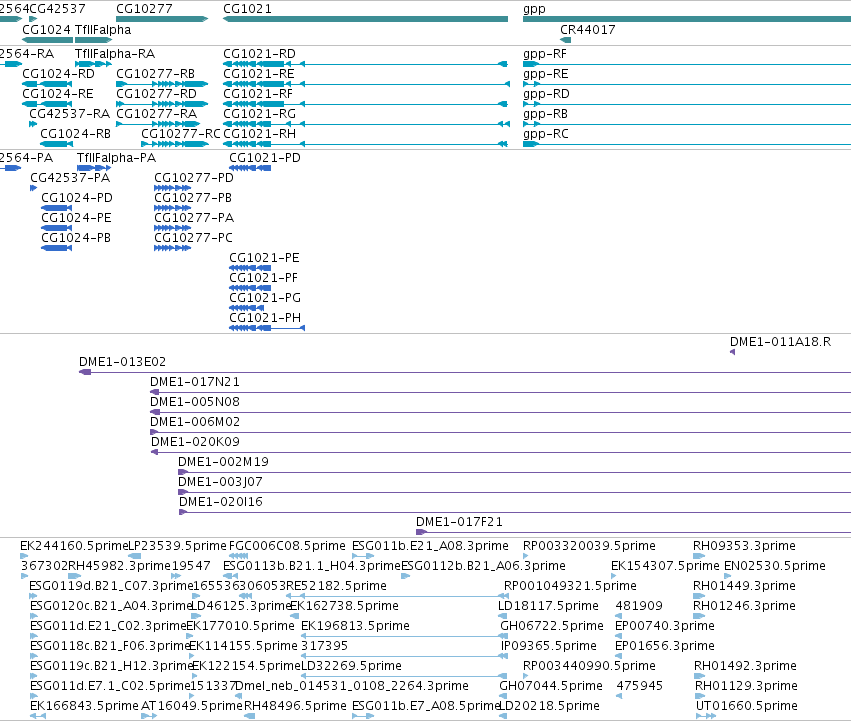Click protein CG1021-PE
Image resolution: width=851 pixels, height=721 pixels.
[264, 258]
